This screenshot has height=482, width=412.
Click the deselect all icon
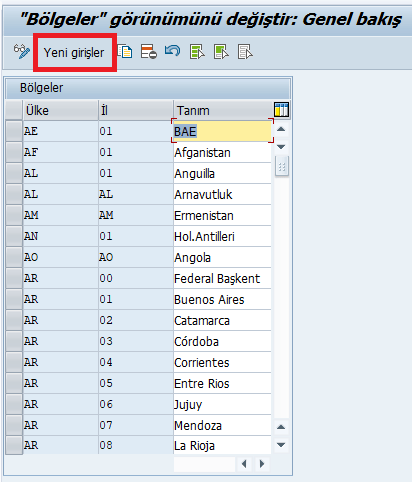point(245,52)
